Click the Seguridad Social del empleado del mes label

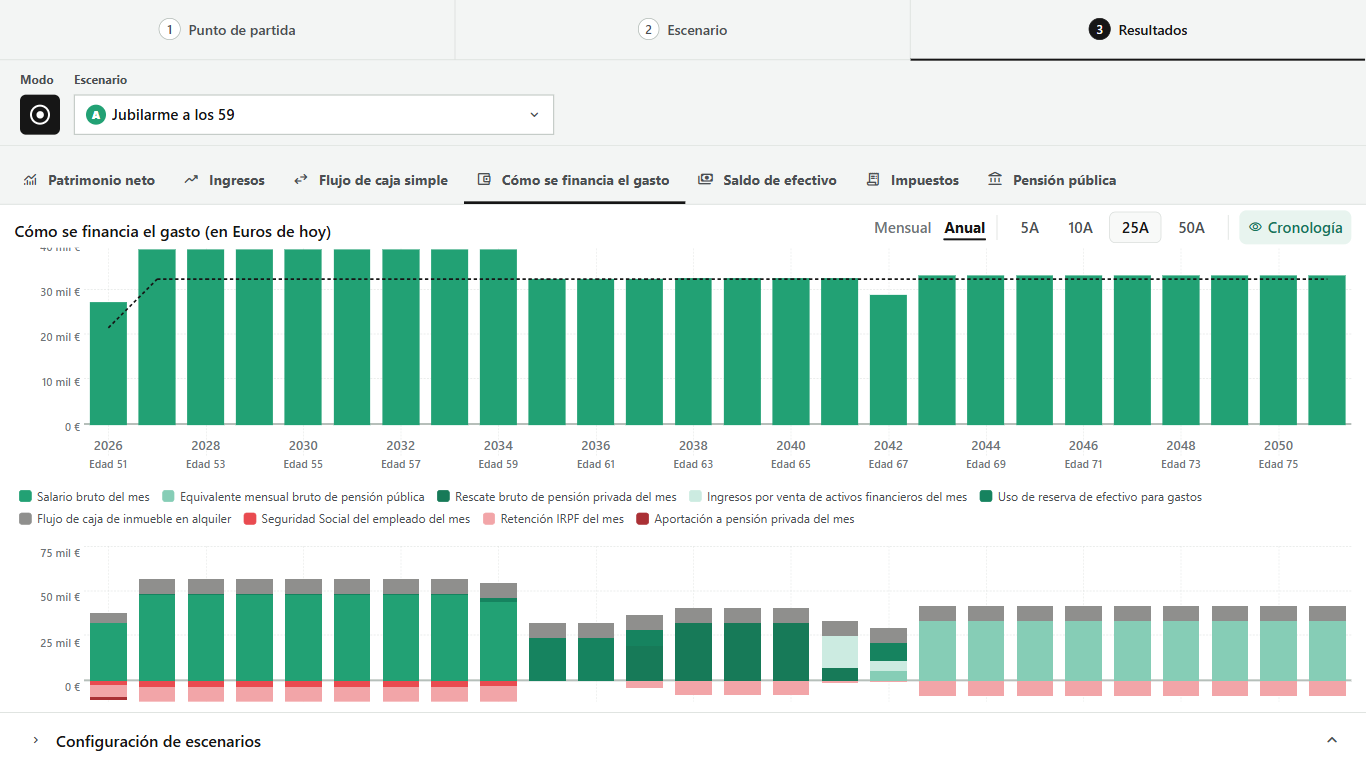[367, 519]
